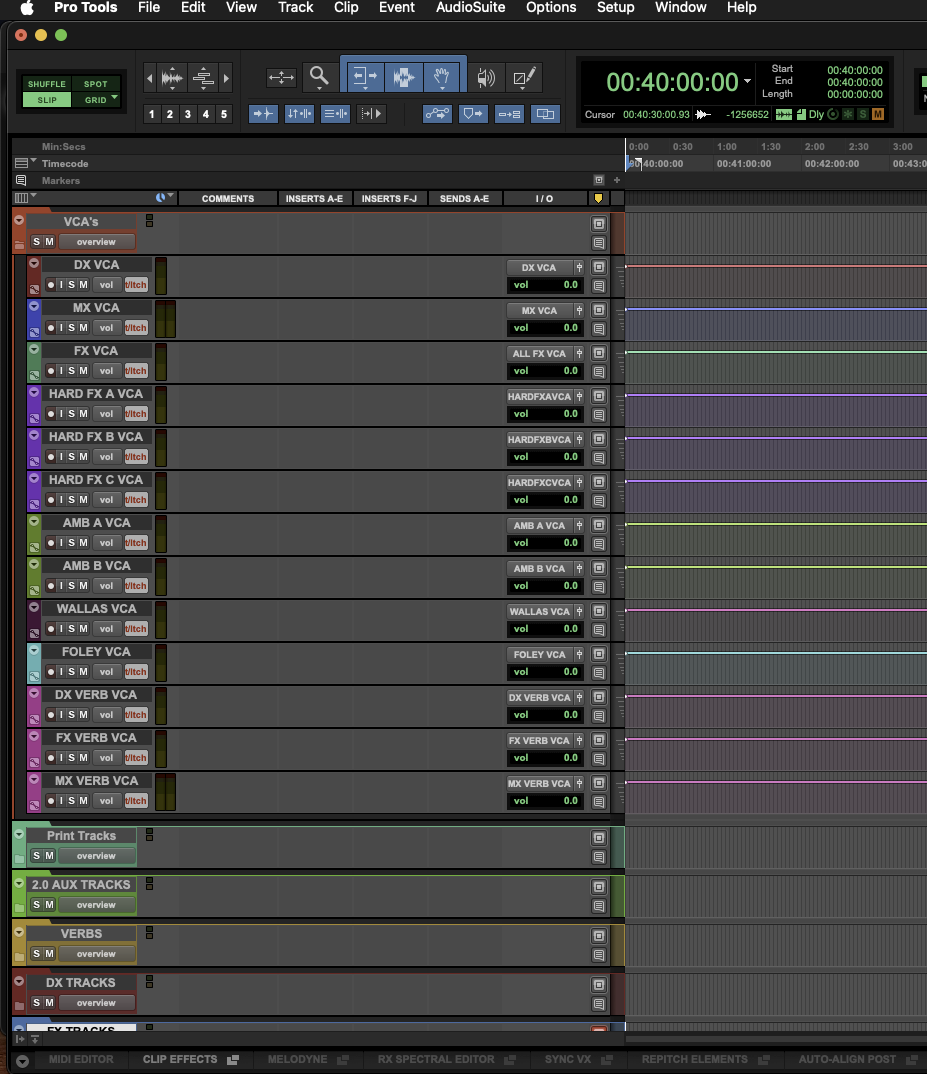Open the AudioSuite menu
This screenshot has width=927, height=1074.
click(470, 8)
